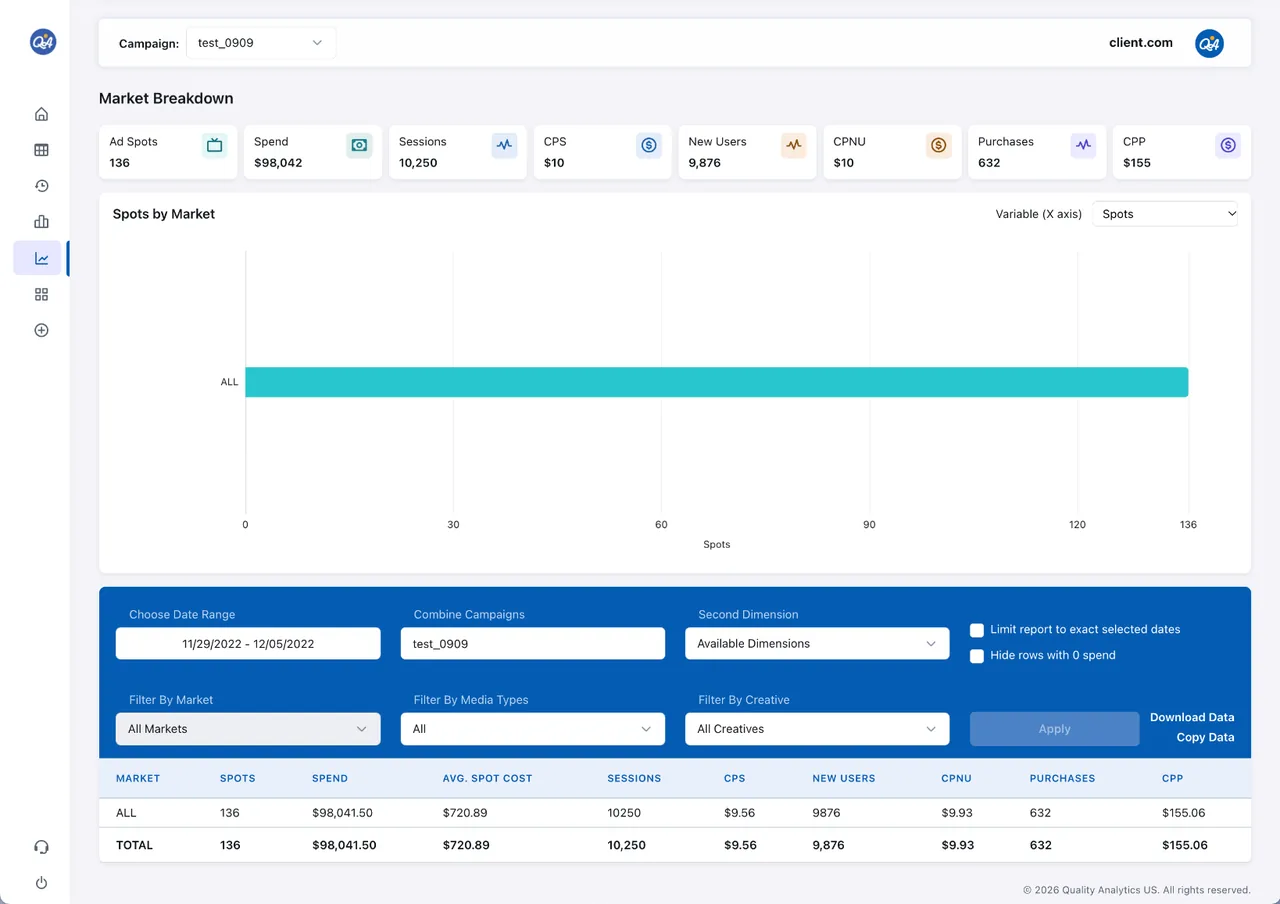Open the headset support icon
The height and width of the screenshot is (904, 1280).
[41, 847]
